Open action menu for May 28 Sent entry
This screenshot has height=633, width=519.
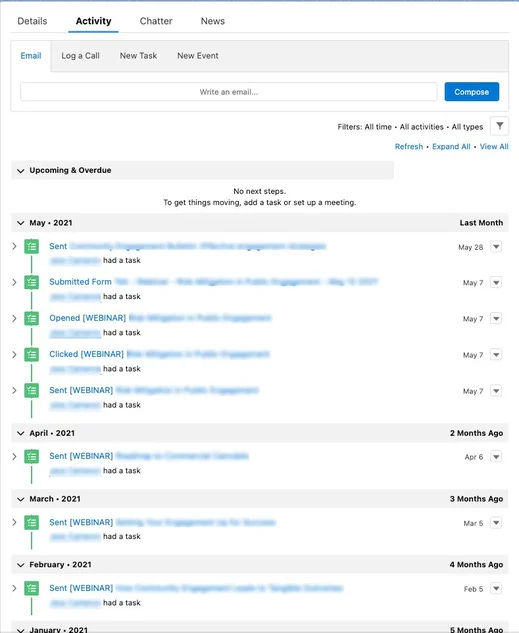point(496,247)
